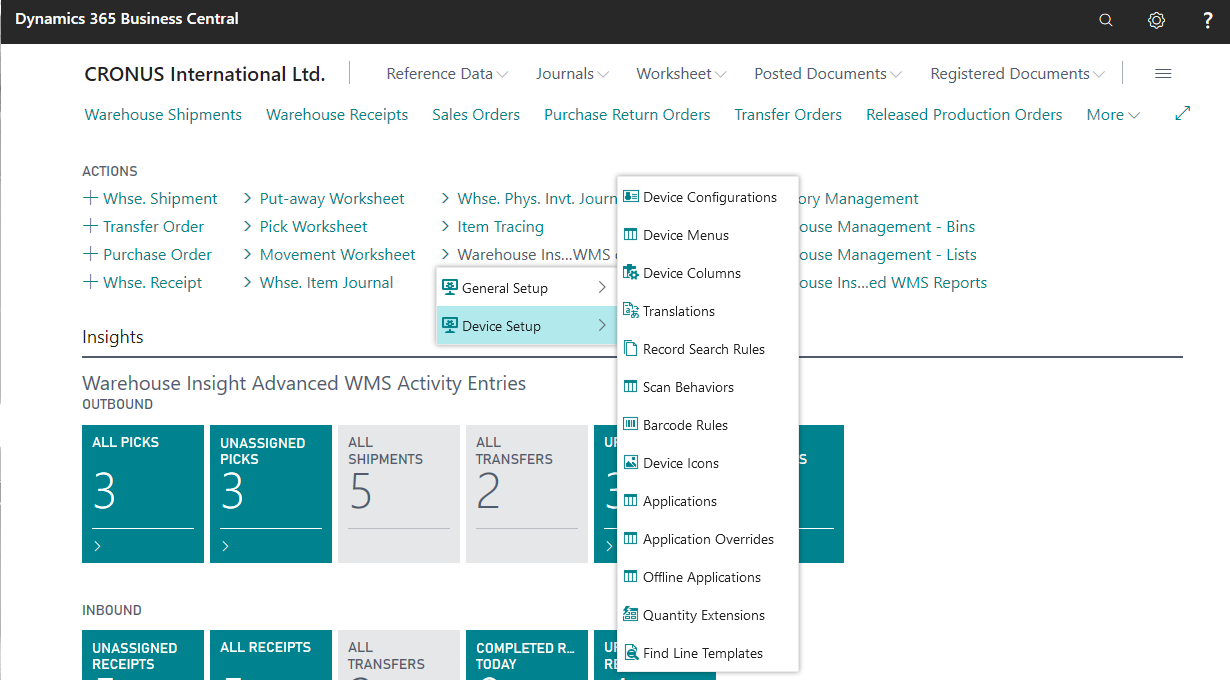Select Application Overrides menu entry
Screen dimensions: 1230x680
point(708,539)
